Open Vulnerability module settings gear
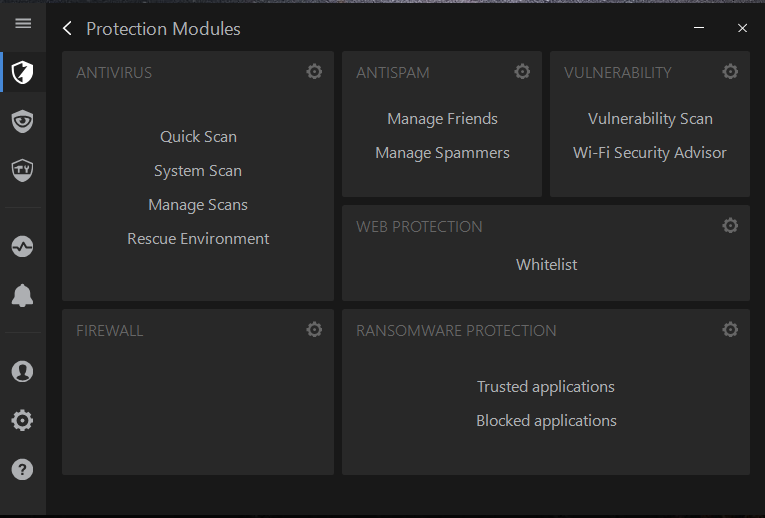765x518 pixels. [730, 72]
